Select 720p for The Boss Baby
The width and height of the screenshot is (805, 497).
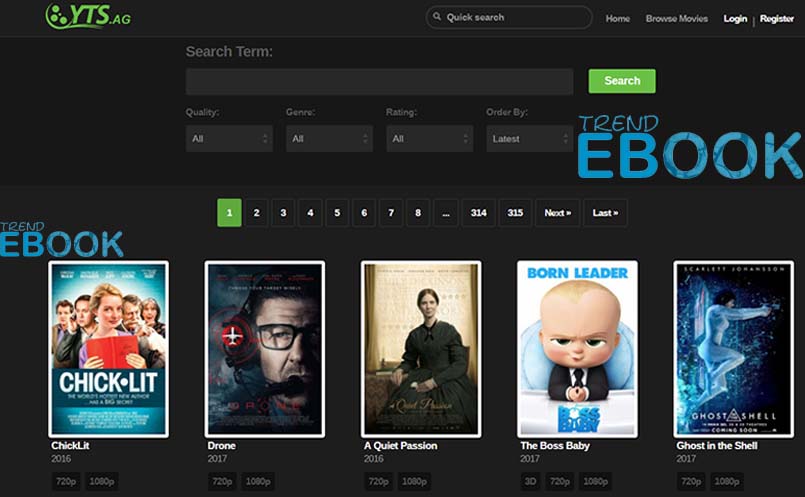pyautogui.click(x=560, y=481)
